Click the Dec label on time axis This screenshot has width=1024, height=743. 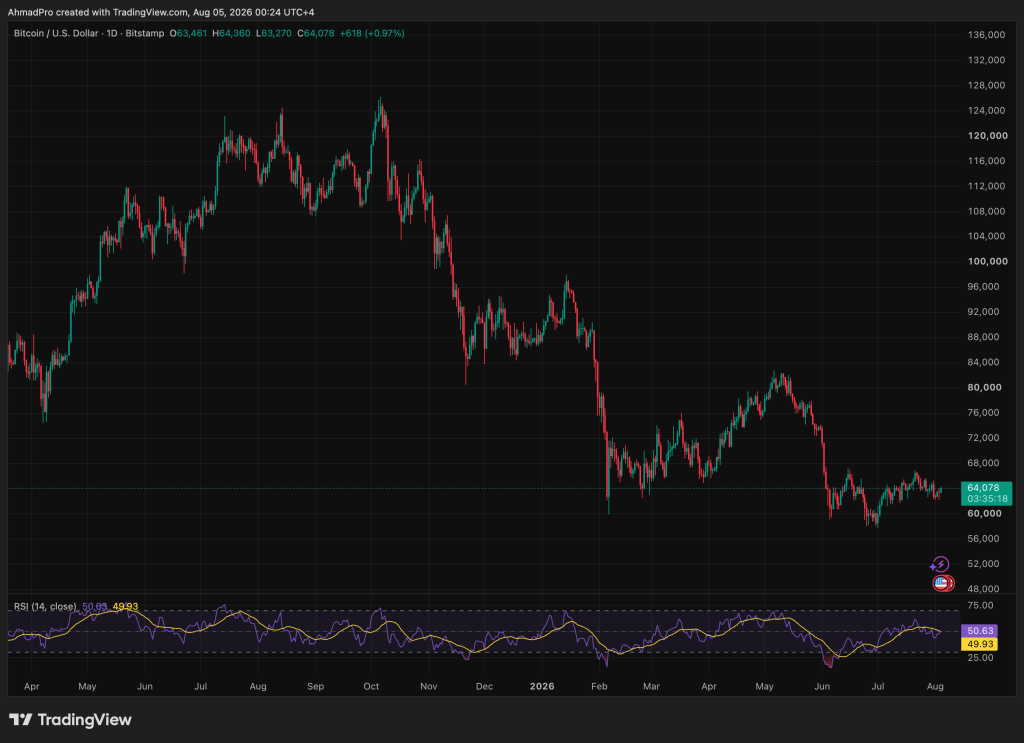pos(484,686)
